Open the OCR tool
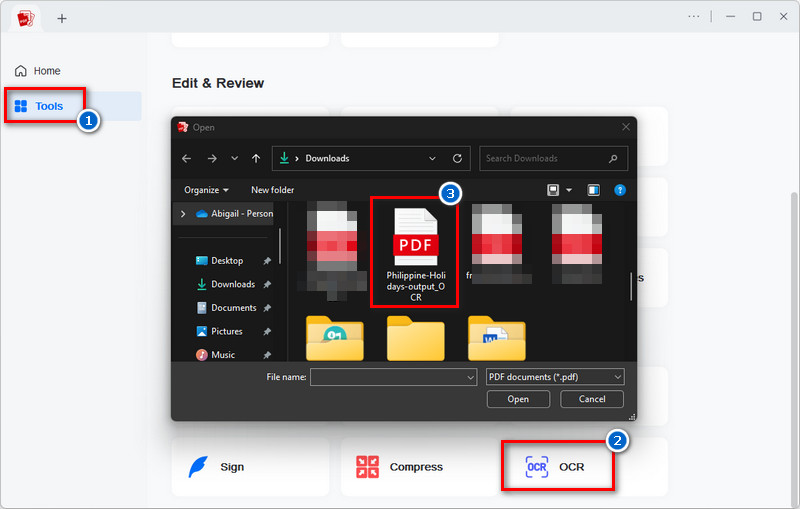Screen dimensions: 800x509 coord(556,467)
